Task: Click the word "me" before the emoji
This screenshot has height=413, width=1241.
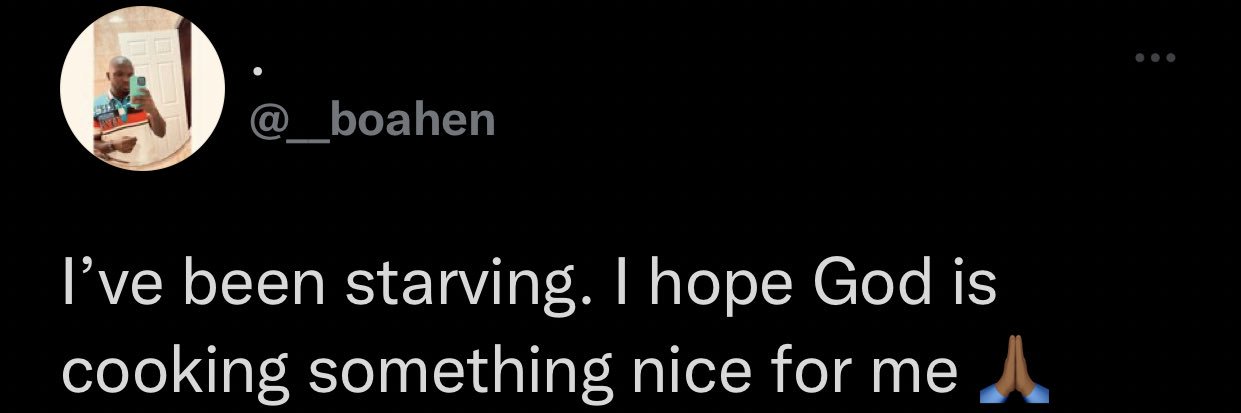Action: pos(916,372)
